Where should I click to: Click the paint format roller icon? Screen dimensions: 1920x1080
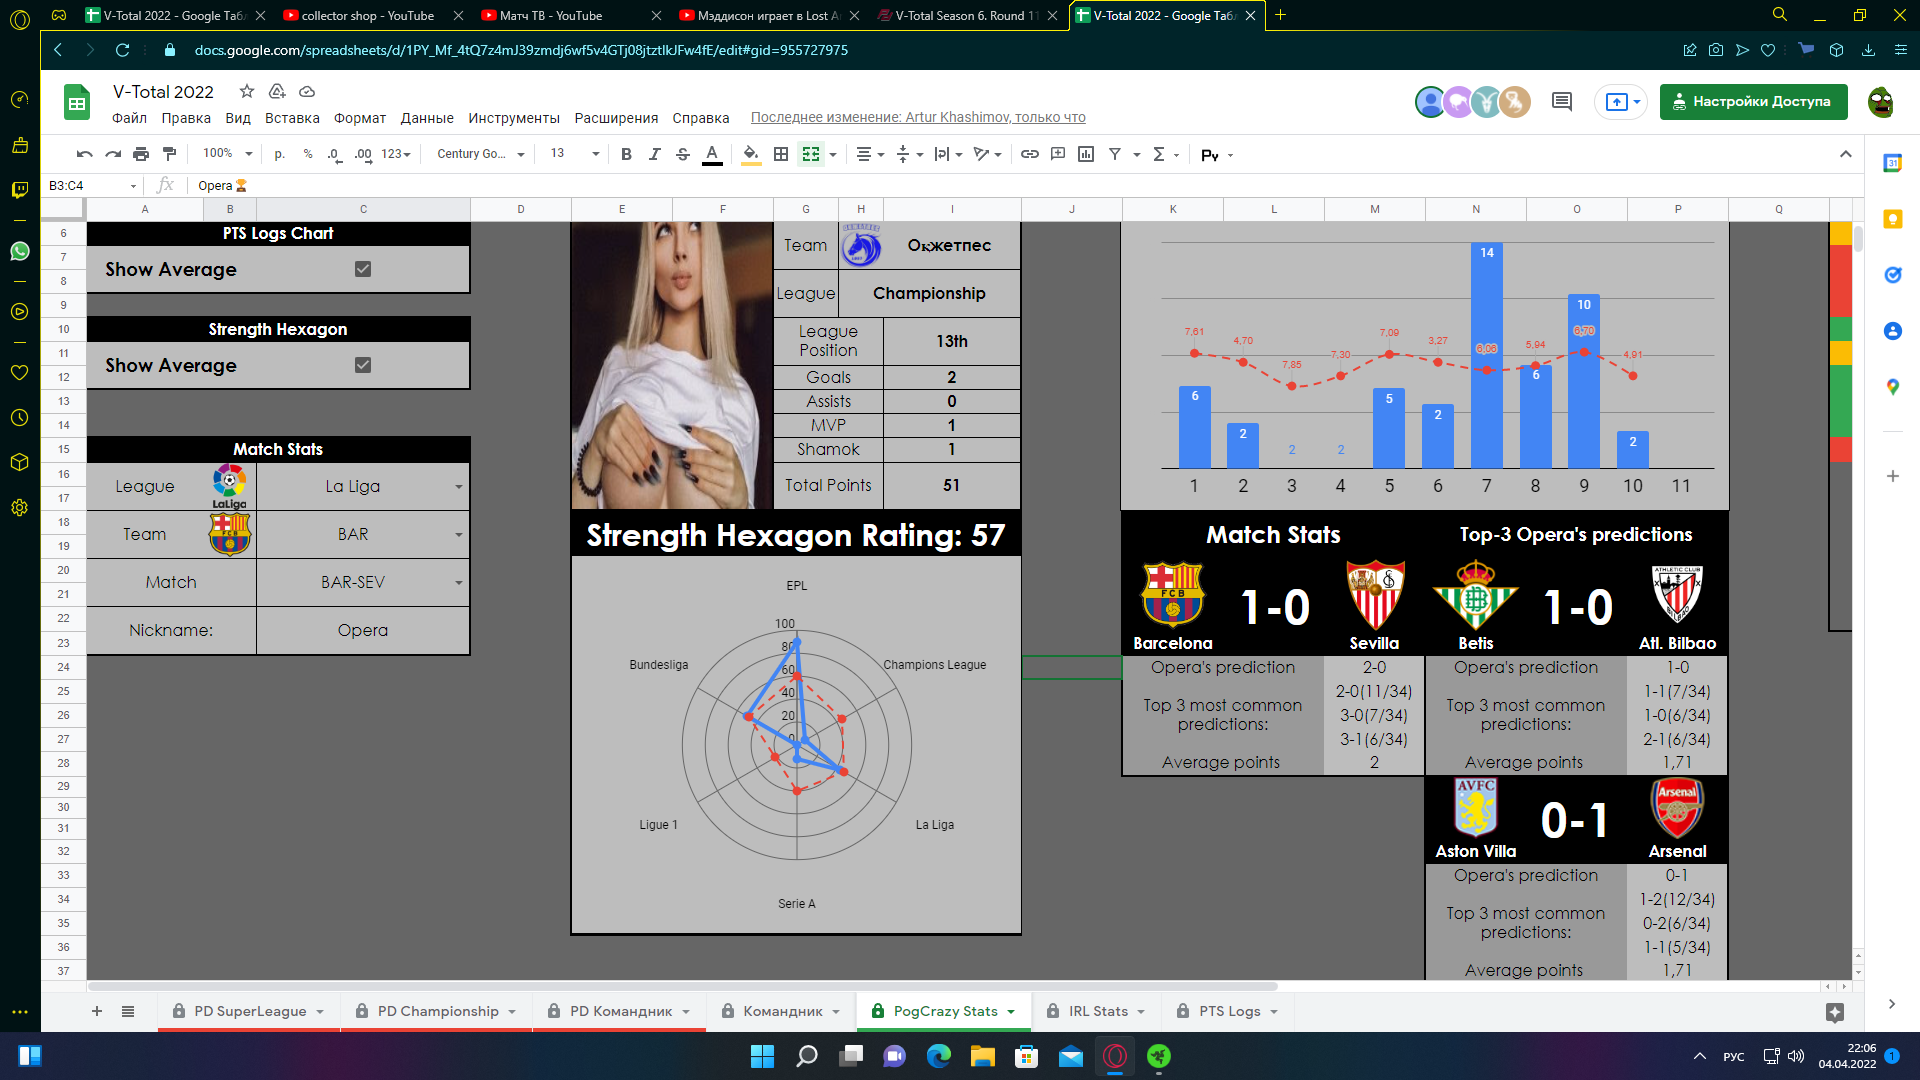(x=169, y=154)
